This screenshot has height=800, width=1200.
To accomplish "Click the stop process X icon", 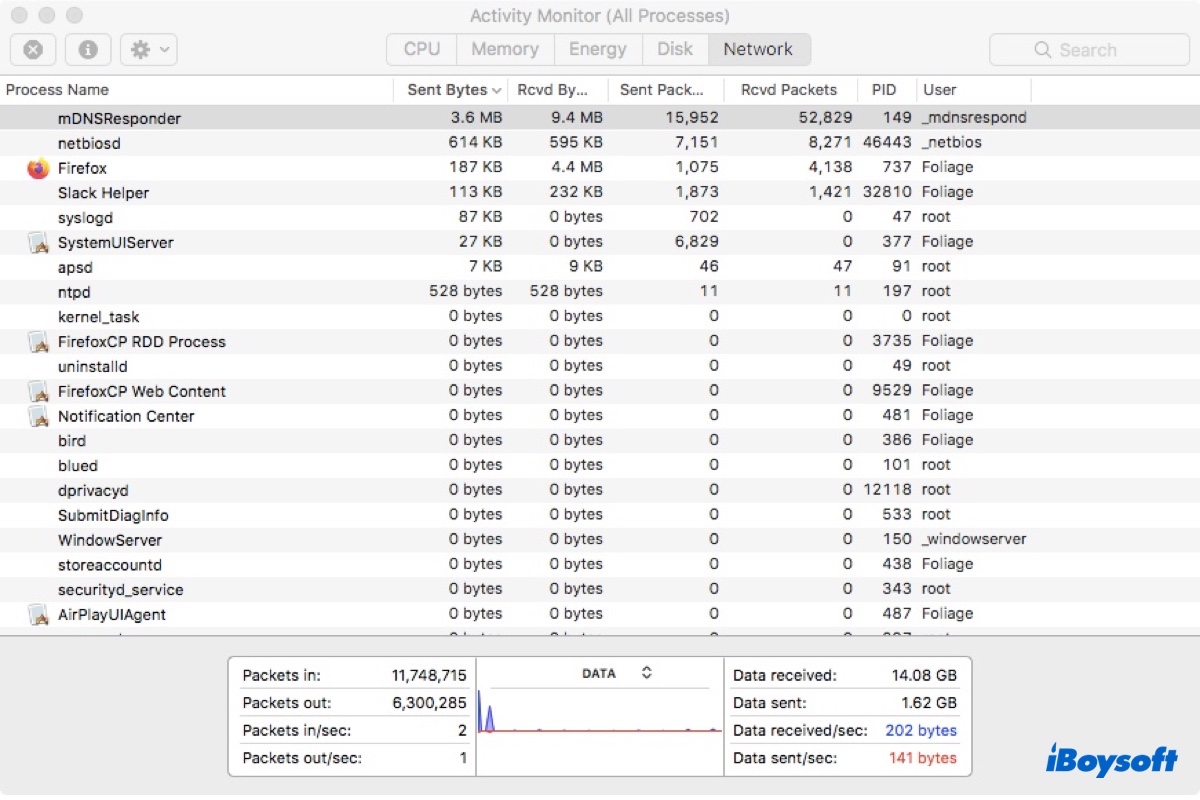I will (x=33, y=49).
